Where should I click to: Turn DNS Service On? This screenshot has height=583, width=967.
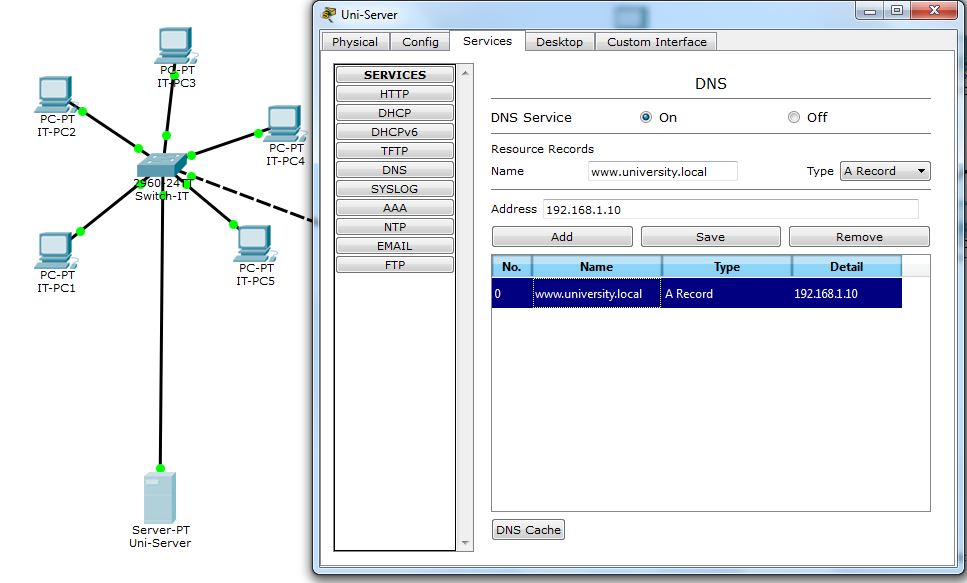646,117
